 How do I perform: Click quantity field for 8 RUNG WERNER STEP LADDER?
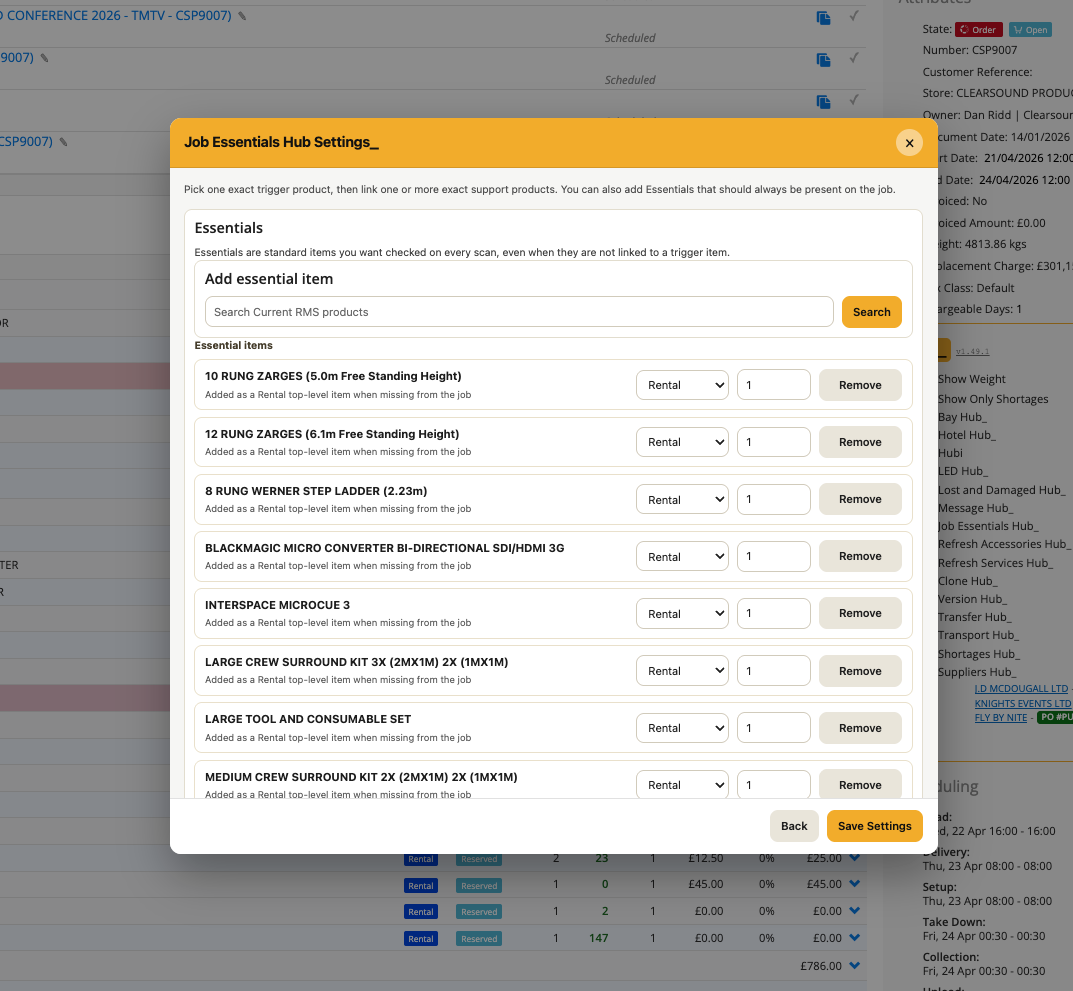point(773,500)
